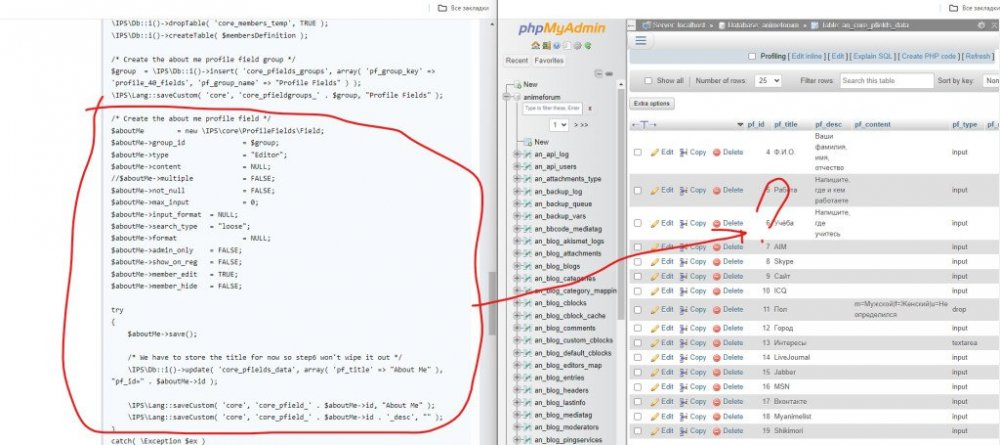This screenshot has width=1000, height=445.
Task: Switch to the Recent tab
Action: pos(517,61)
